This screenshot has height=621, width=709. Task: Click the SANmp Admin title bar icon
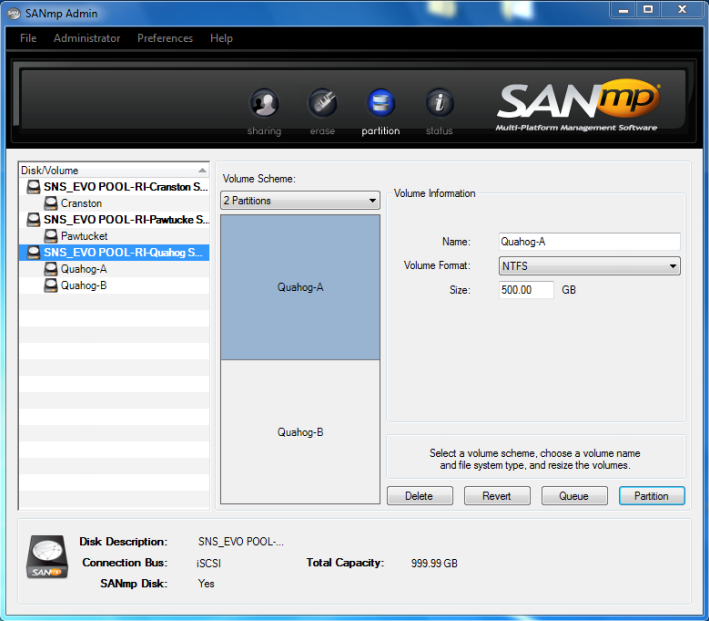14,14
